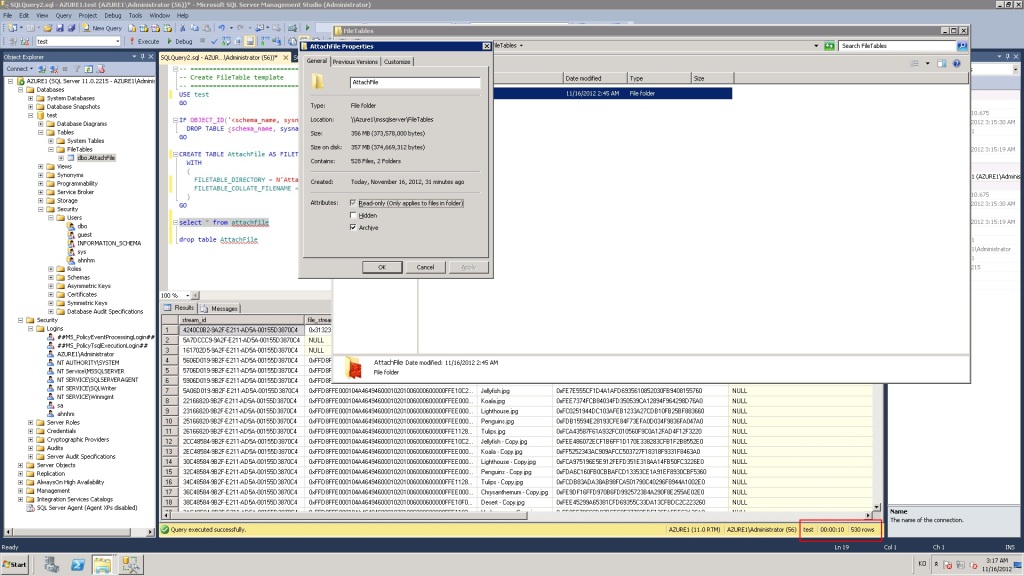The height and width of the screenshot is (576, 1024).
Task: Click the Execute button
Action: point(144,41)
